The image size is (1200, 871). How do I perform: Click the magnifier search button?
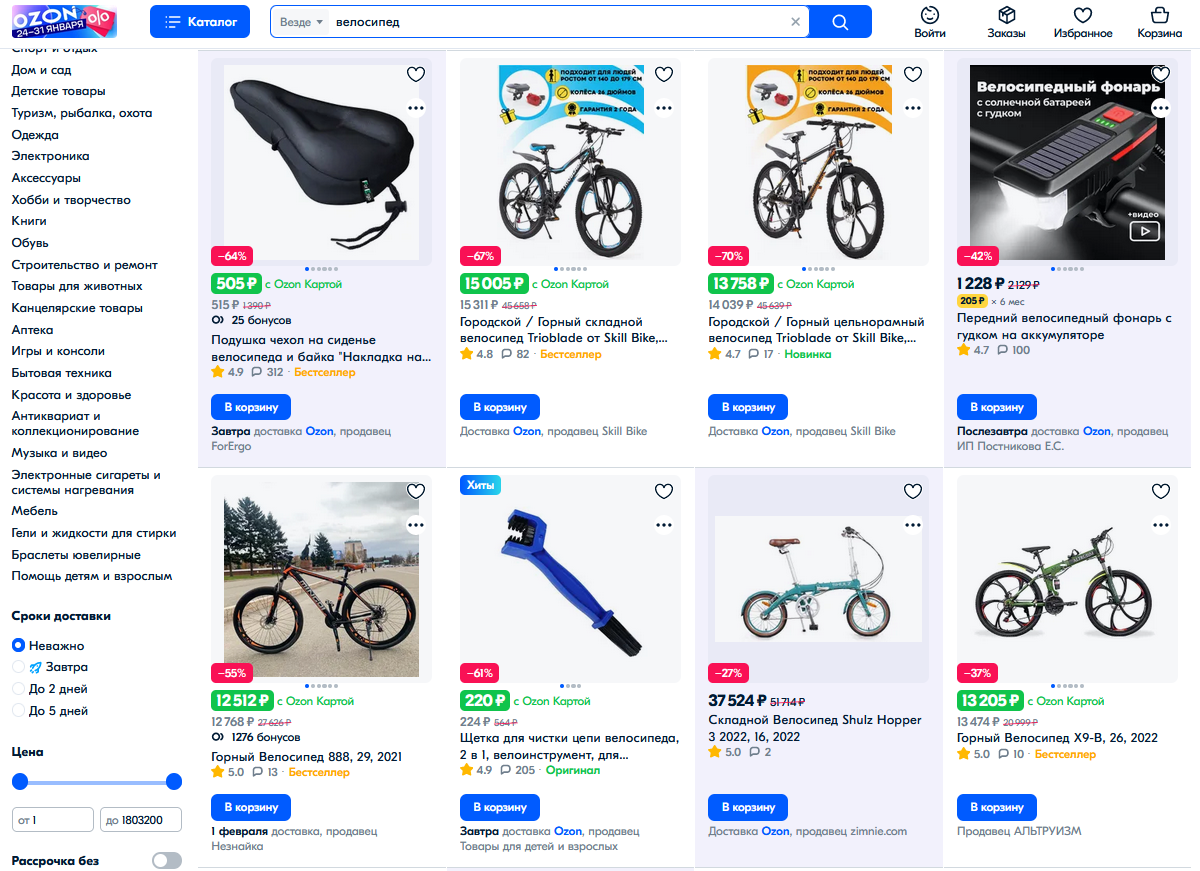click(840, 22)
